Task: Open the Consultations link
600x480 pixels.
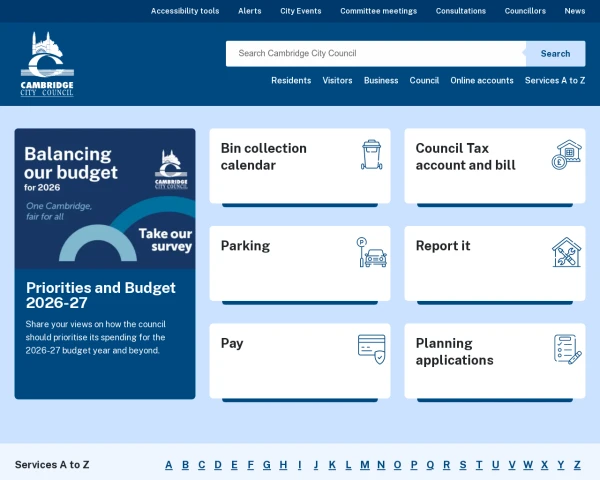Action: tap(461, 11)
